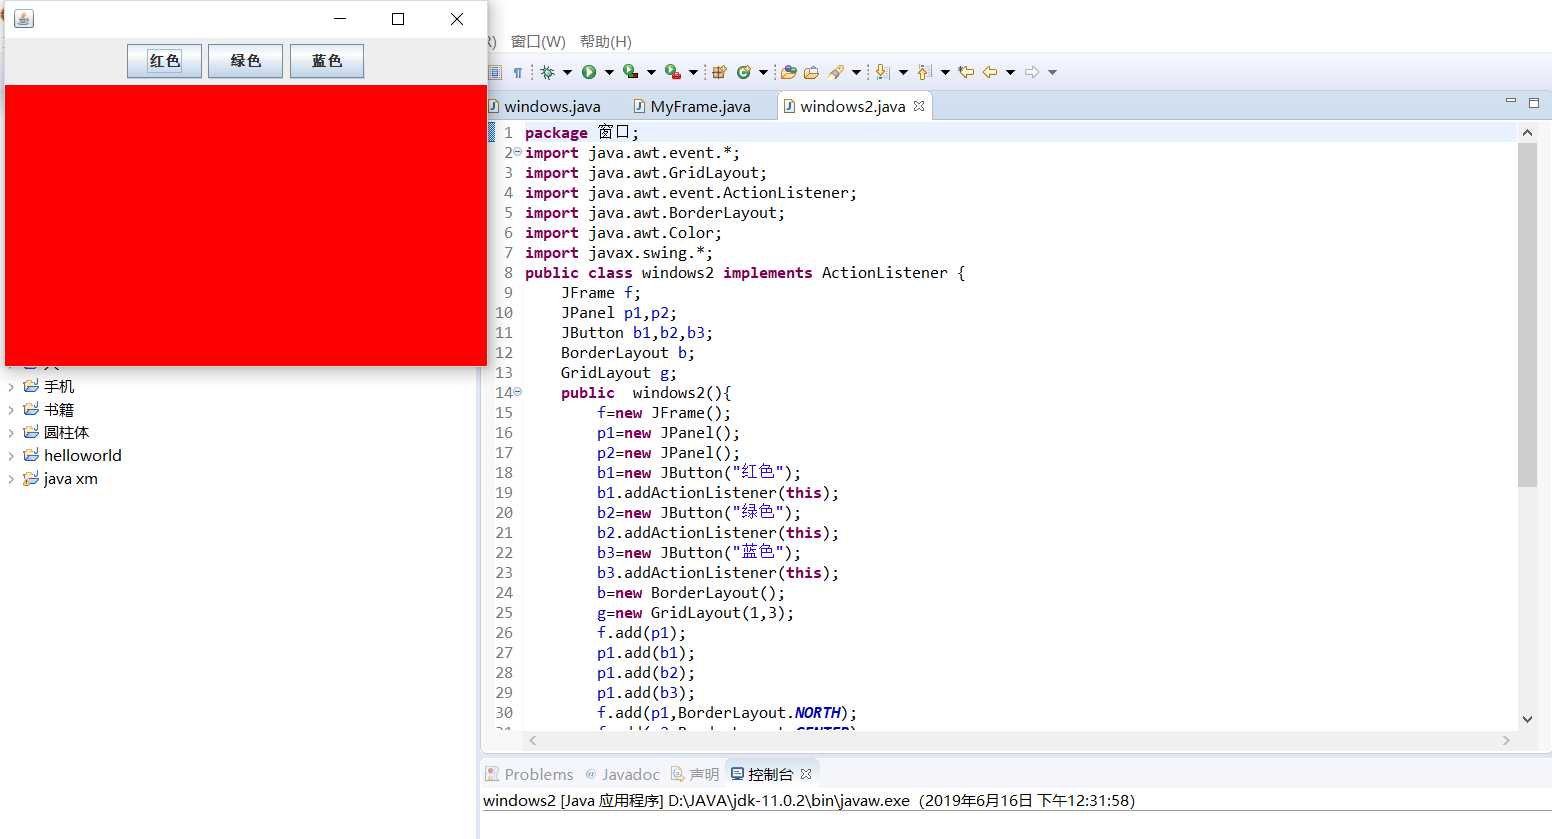This screenshot has height=839, width=1552.
Task: Expand the 书籍 project
Action: tap(11, 410)
